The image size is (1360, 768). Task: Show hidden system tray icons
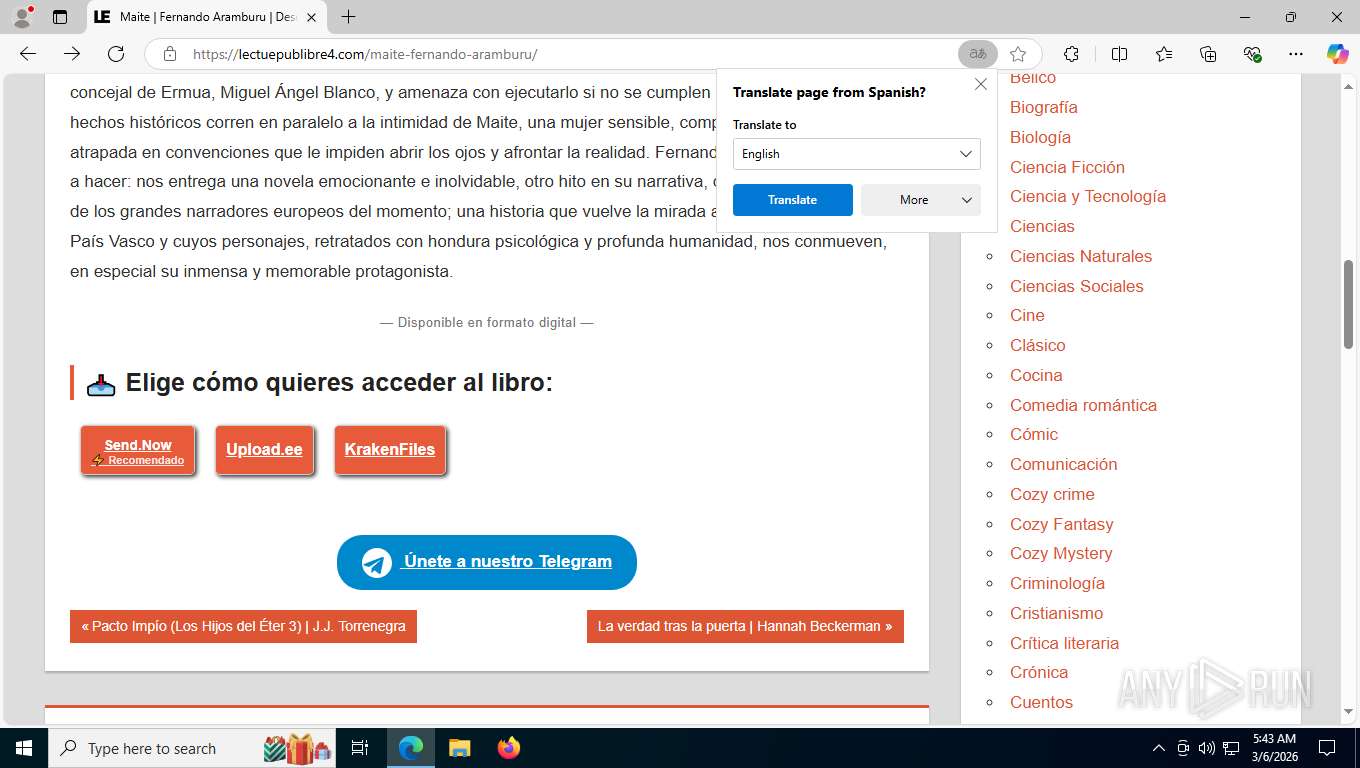pos(1159,748)
